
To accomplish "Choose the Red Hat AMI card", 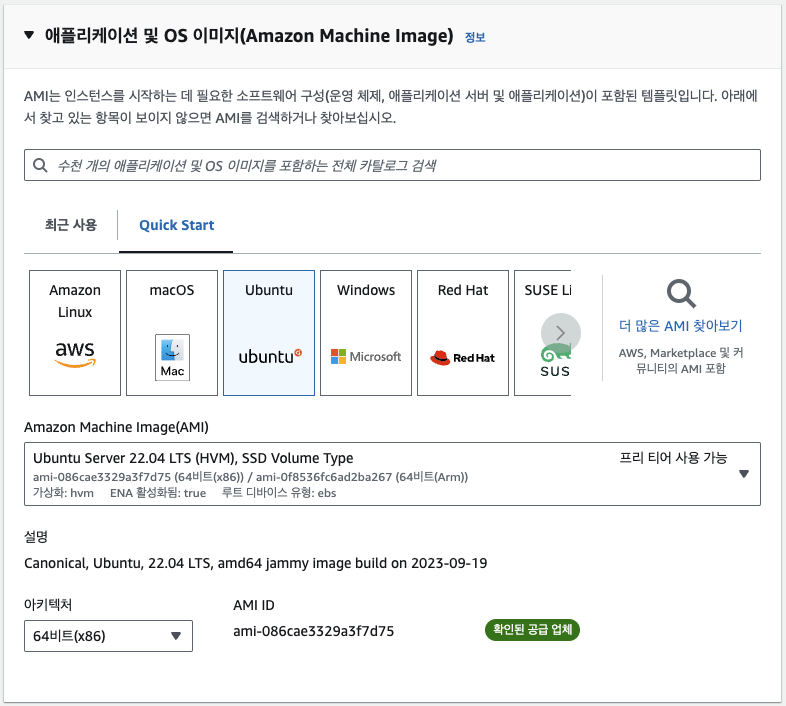I will coord(463,333).
